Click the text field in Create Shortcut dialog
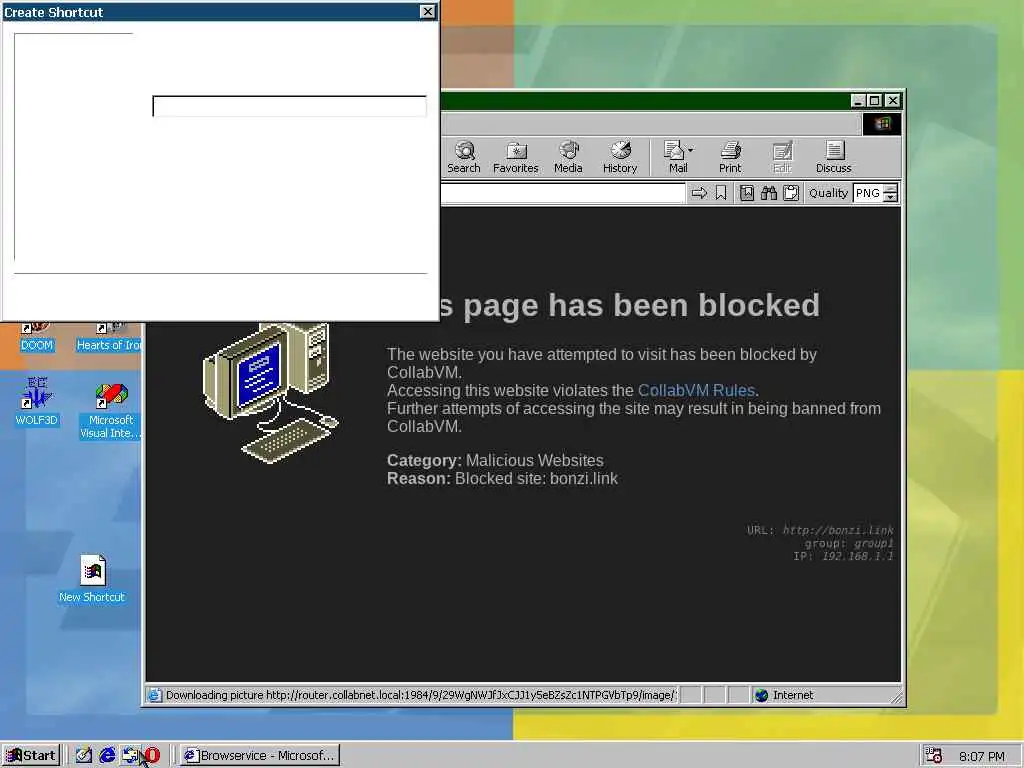 coord(289,106)
